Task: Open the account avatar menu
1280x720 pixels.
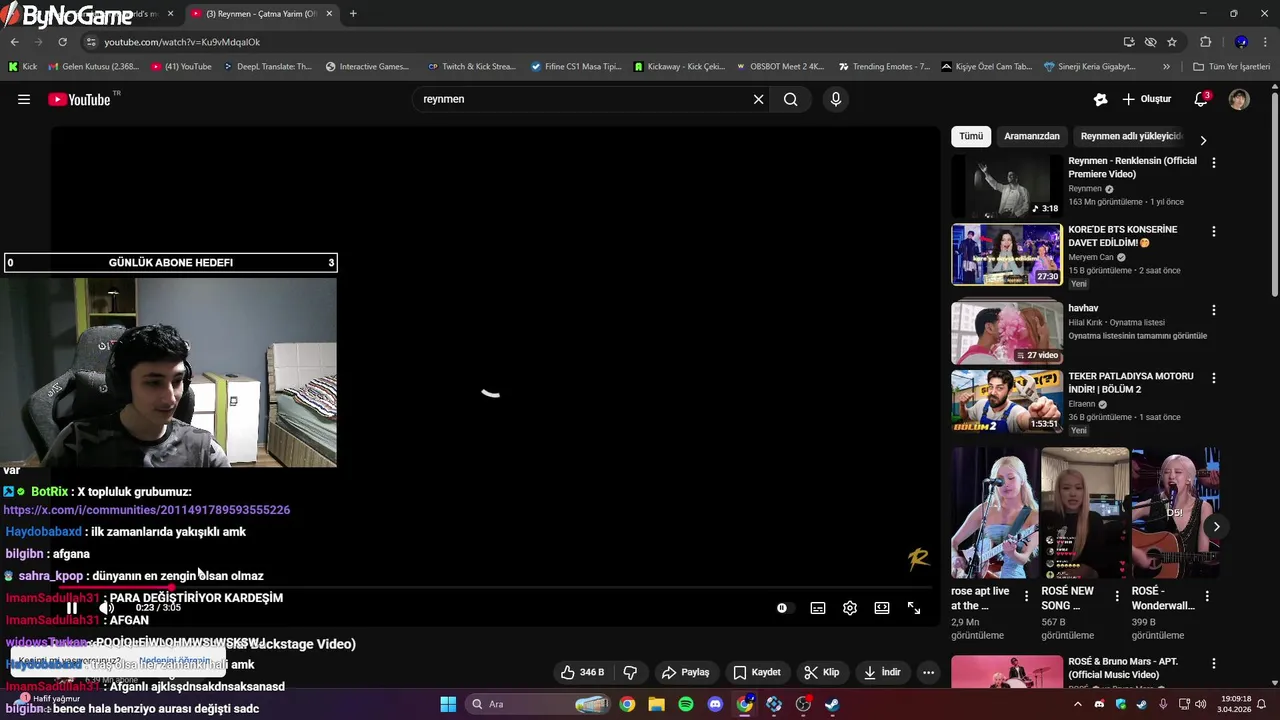Action: coord(1239,99)
